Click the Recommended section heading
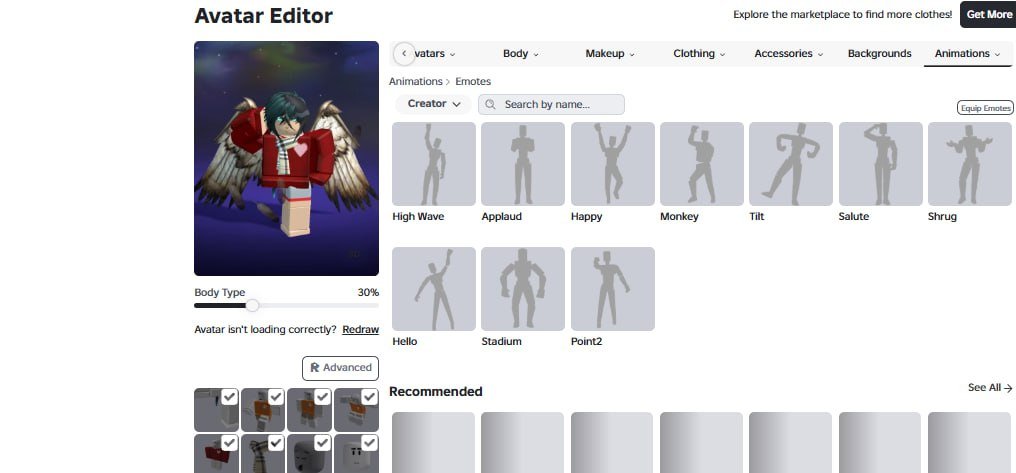Image resolution: width=1016 pixels, height=473 pixels. pos(435,391)
